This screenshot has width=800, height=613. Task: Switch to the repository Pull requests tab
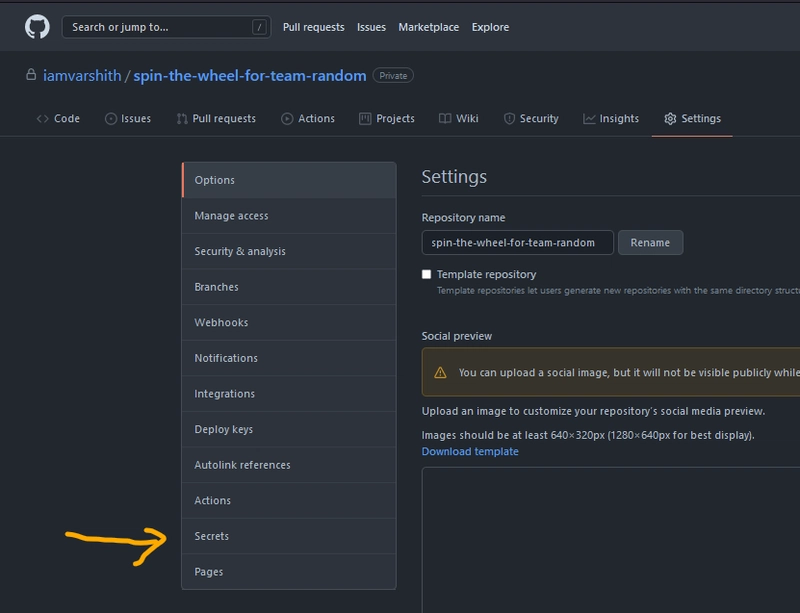pos(216,119)
